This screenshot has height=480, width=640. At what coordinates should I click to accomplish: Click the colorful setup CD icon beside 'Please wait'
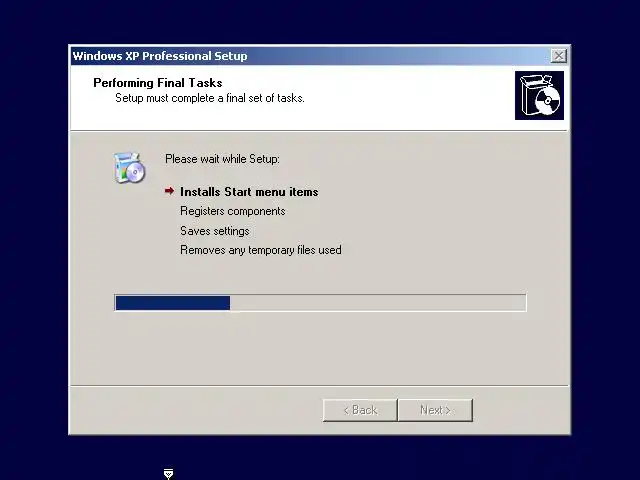tap(129, 167)
